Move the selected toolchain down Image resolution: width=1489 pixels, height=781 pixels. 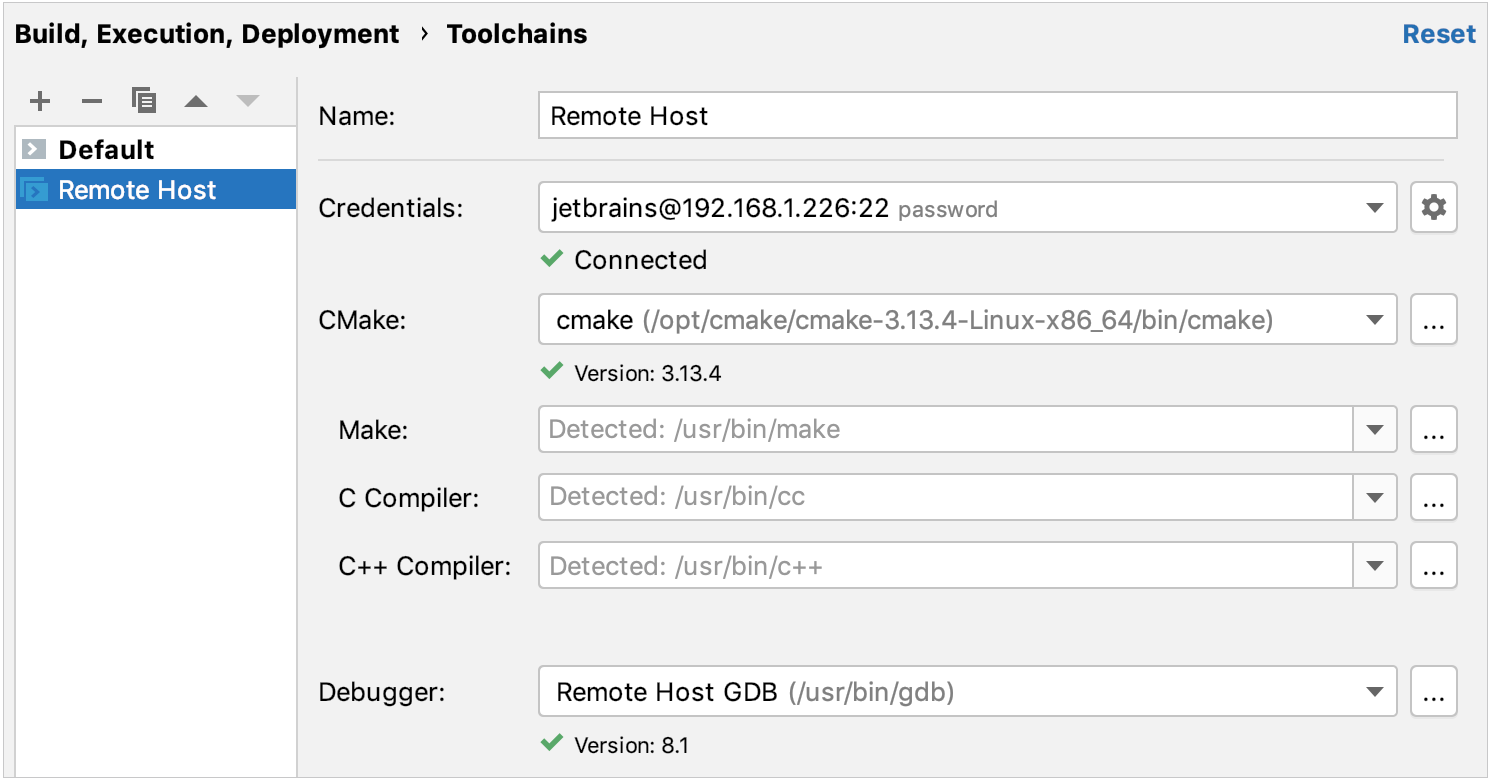tap(247, 100)
